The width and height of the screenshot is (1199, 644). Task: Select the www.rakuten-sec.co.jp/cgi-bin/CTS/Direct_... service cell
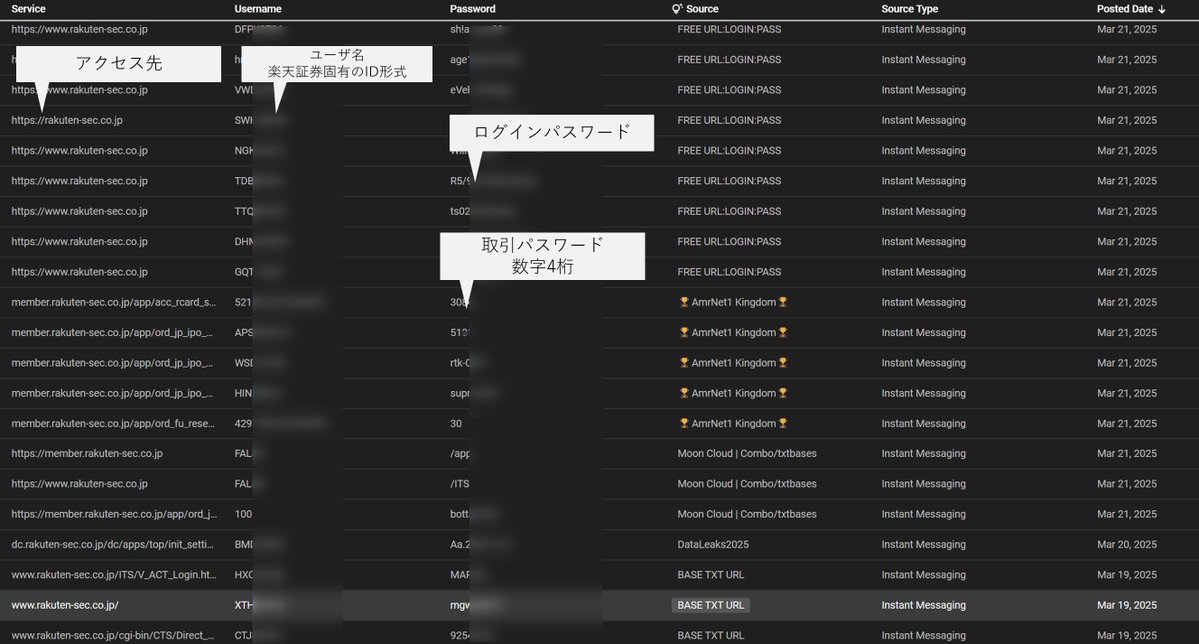[x=113, y=635]
